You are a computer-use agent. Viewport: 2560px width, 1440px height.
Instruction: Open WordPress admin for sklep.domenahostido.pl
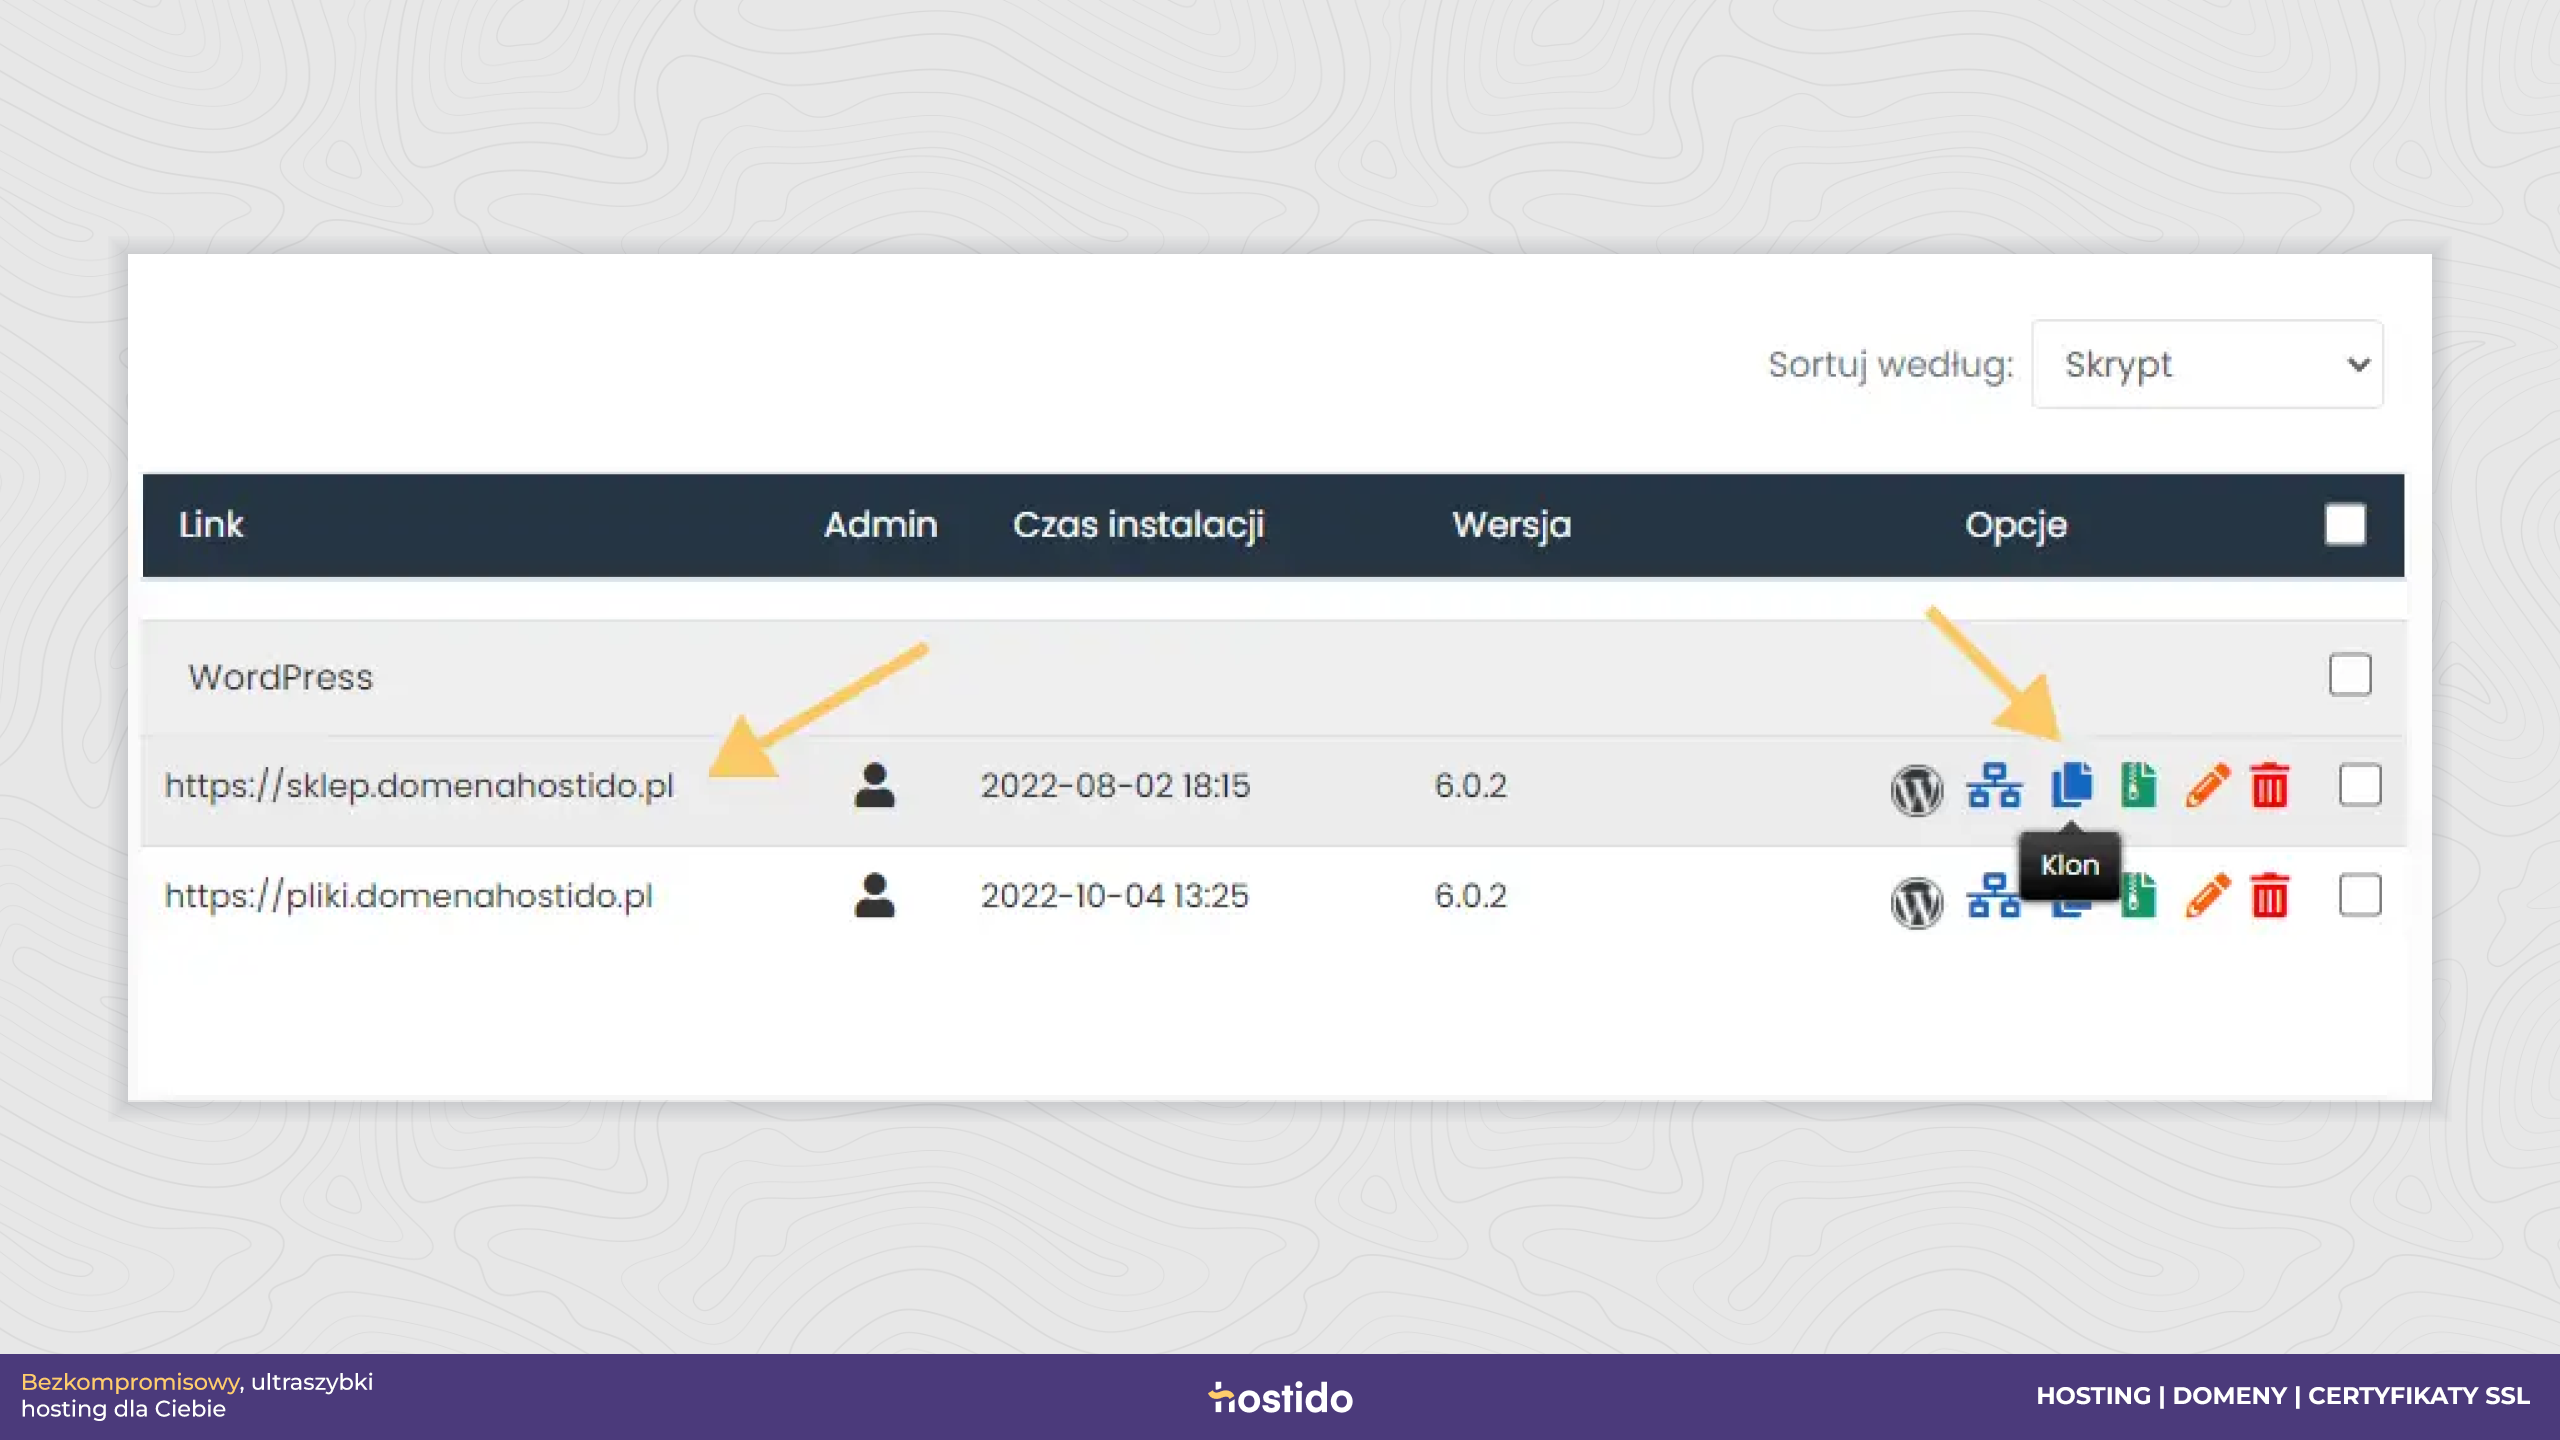[1916, 788]
